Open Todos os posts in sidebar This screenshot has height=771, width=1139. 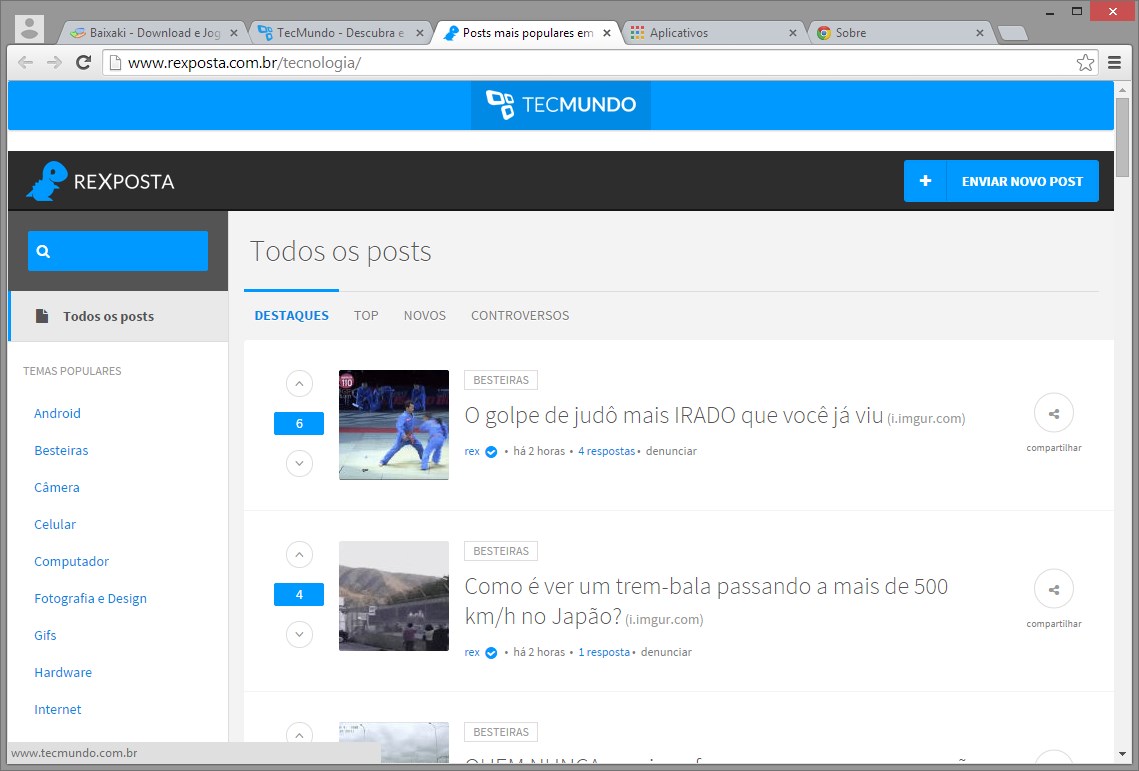[x=118, y=316]
